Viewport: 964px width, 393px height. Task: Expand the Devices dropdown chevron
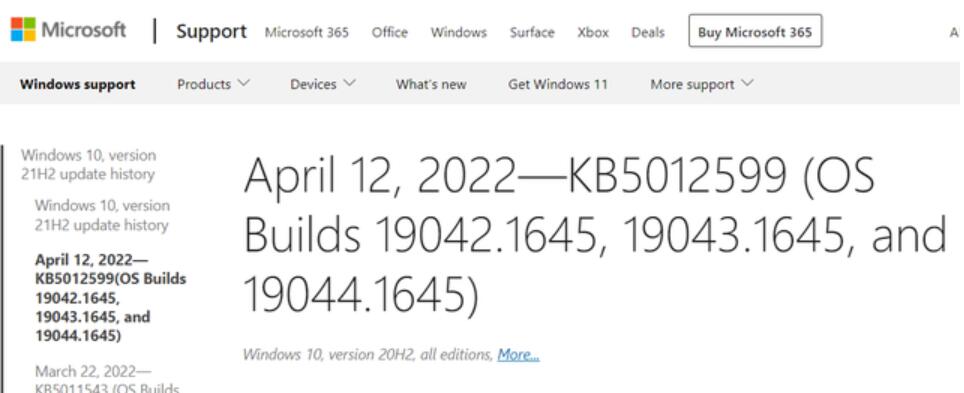click(x=350, y=82)
